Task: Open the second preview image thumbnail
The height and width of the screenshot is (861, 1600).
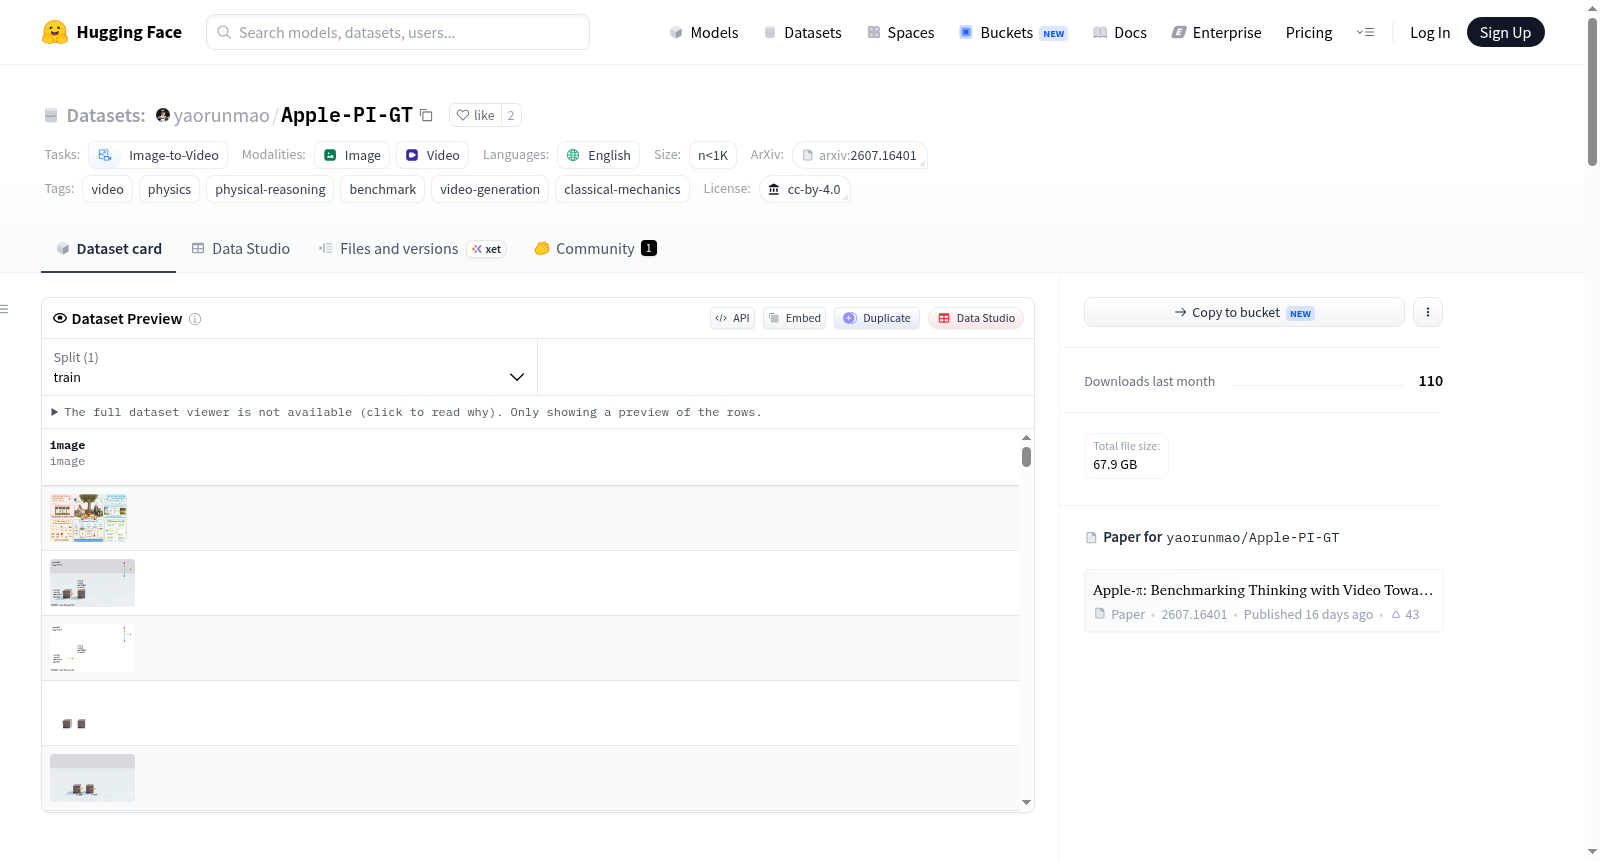Action: (92, 583)
